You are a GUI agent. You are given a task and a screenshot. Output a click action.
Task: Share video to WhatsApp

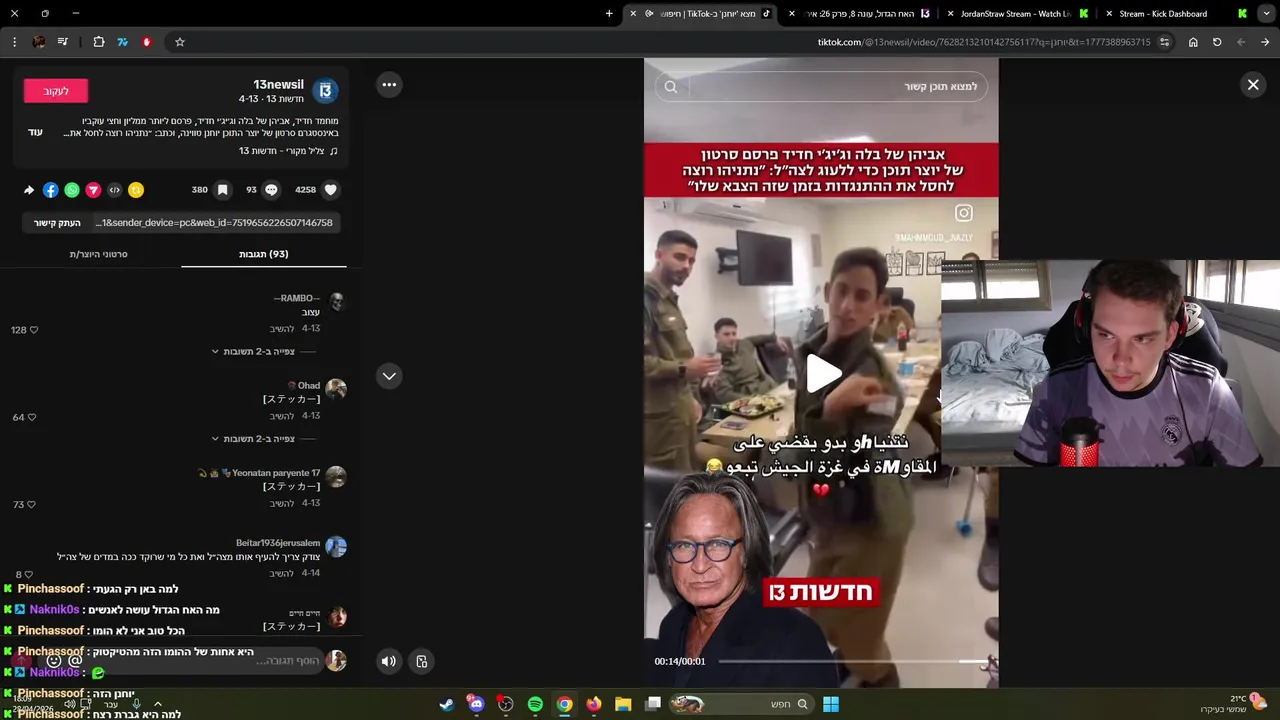pyautogui.click(x=72, y=190)
